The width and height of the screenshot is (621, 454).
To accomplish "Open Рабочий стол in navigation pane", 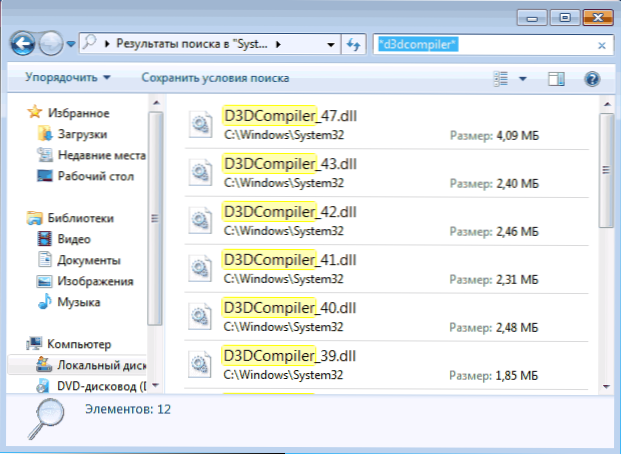I will (96, 176).
